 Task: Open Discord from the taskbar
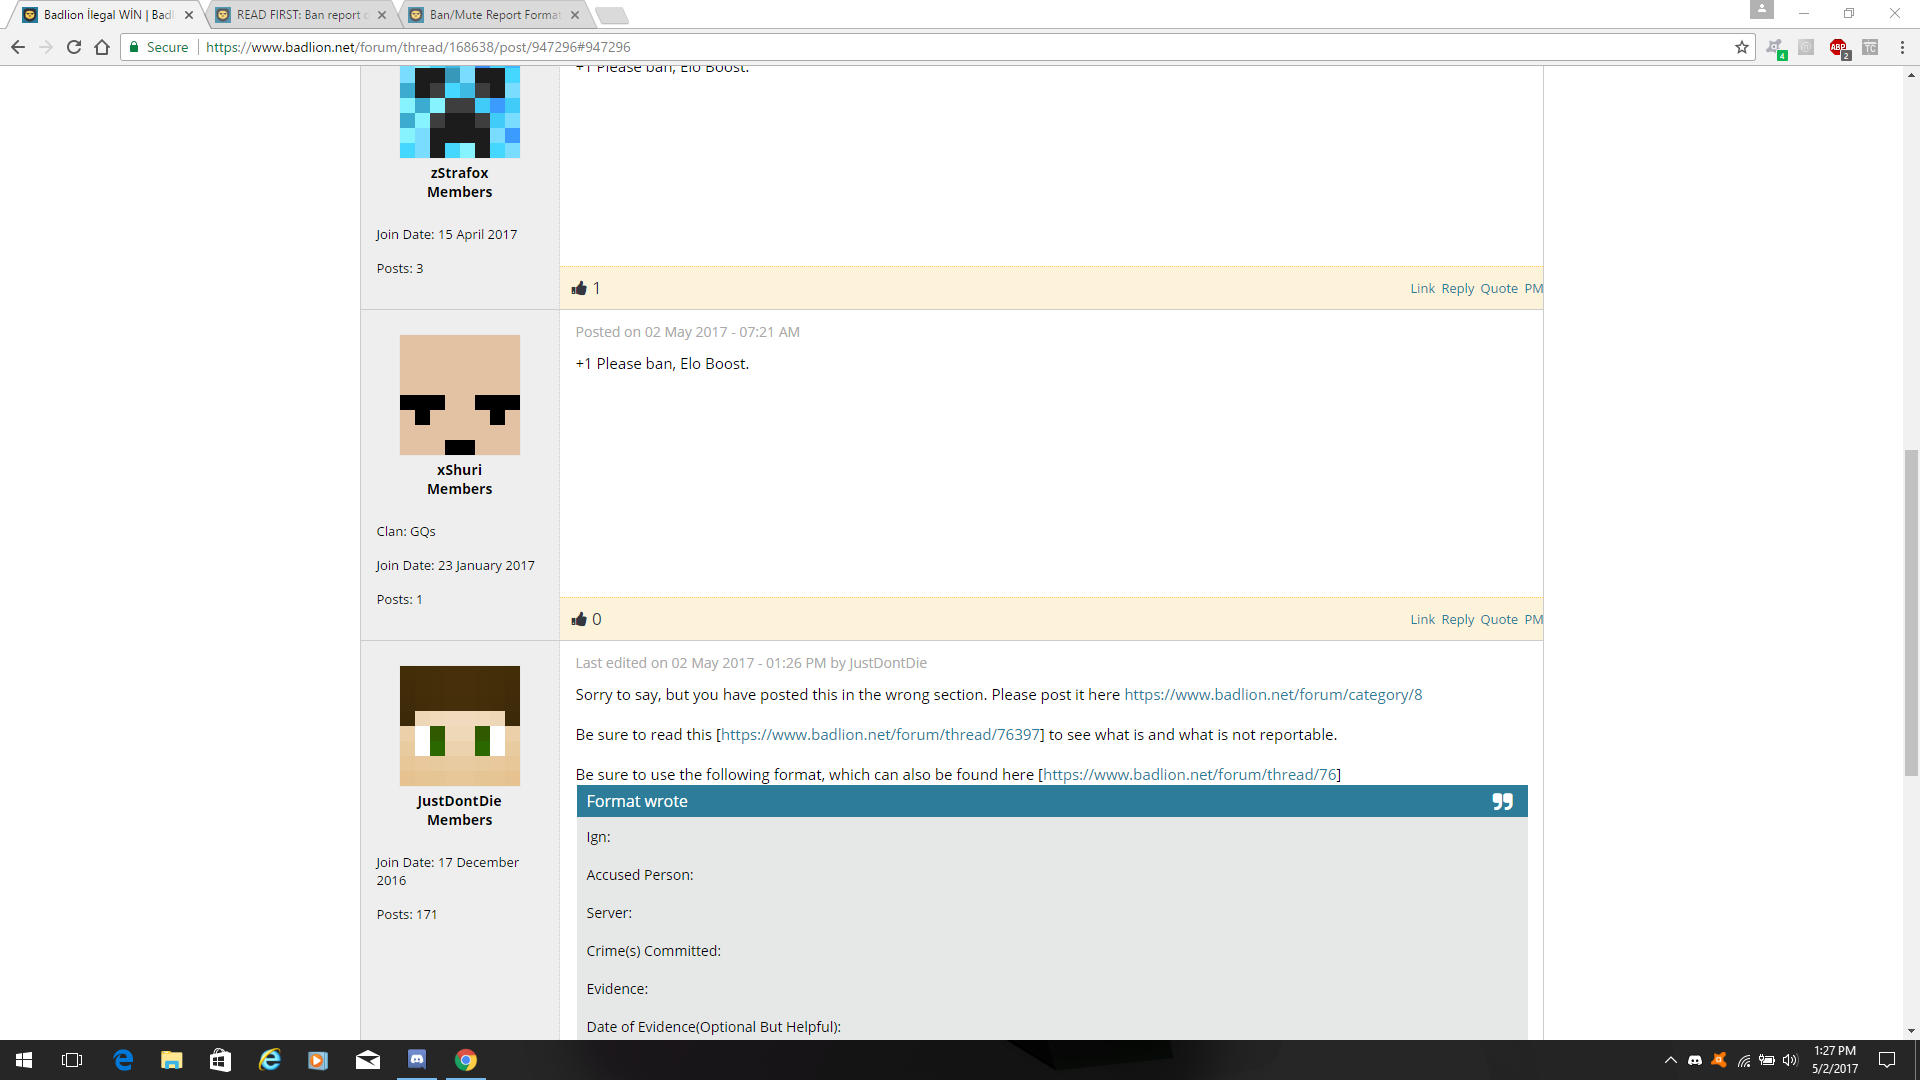click(x=417, y=1059)
